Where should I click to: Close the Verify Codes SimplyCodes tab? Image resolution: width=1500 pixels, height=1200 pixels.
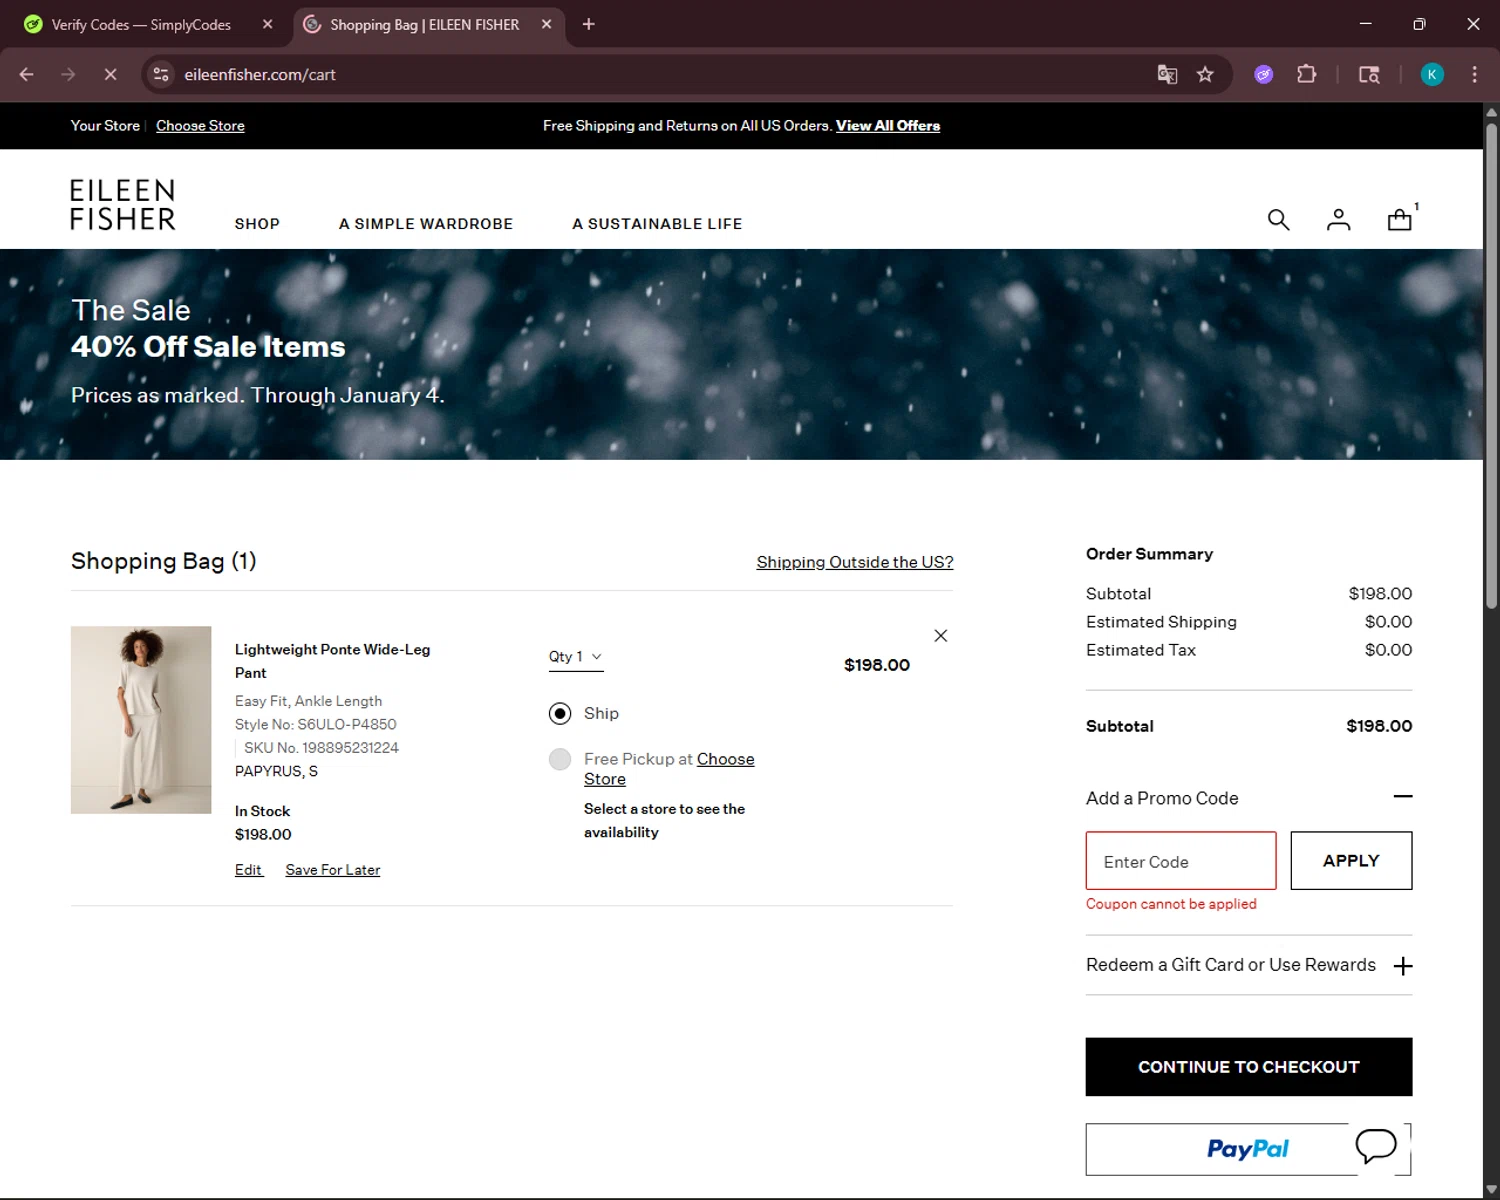pos(267,24)
